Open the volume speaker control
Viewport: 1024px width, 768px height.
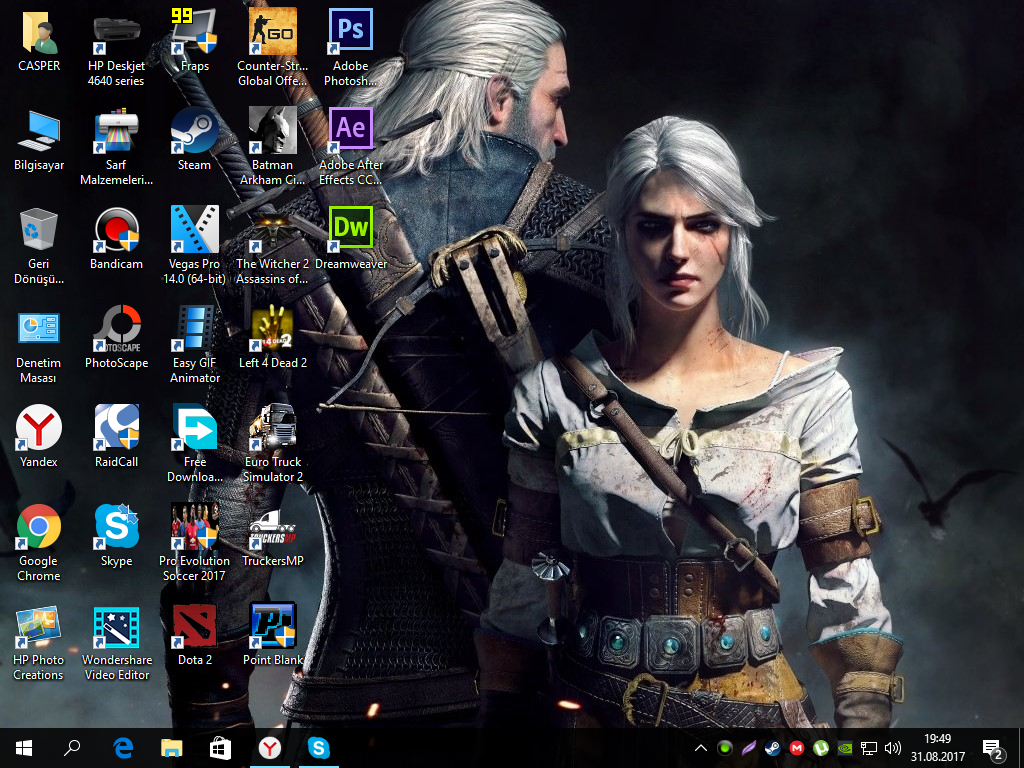[892, 748]
